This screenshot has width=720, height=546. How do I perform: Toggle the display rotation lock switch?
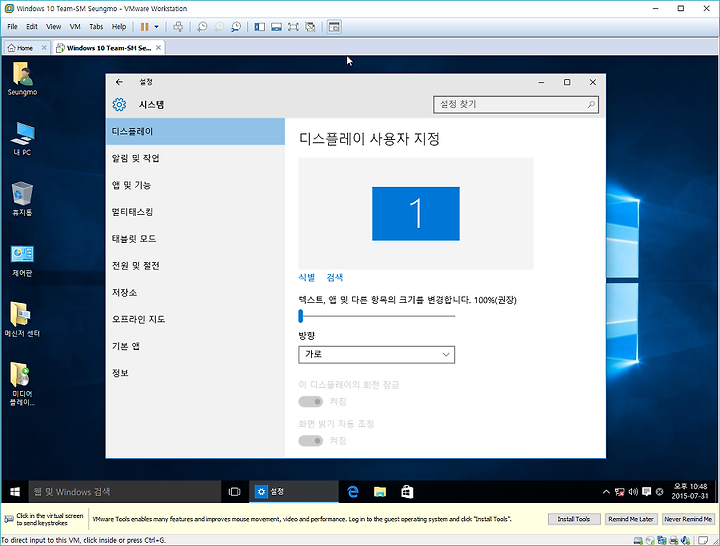point(311,402)
